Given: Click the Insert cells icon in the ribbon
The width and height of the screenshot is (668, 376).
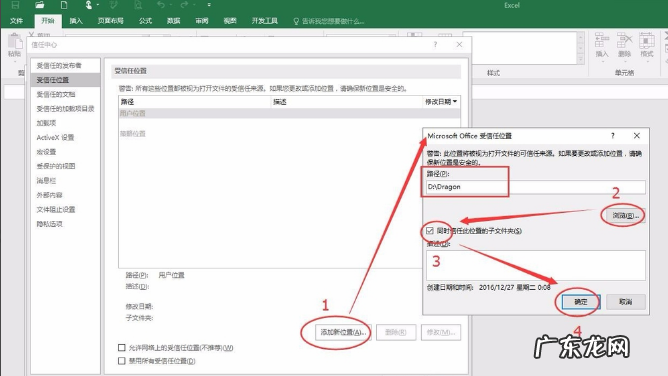Looking at the screenshot, I should click(x=602, y=40).
